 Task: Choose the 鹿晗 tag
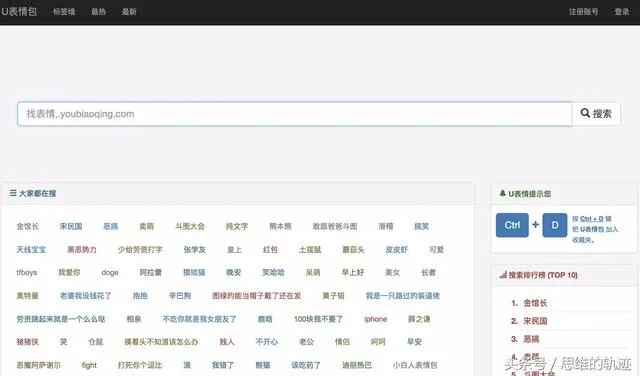[x=265, y=319]
